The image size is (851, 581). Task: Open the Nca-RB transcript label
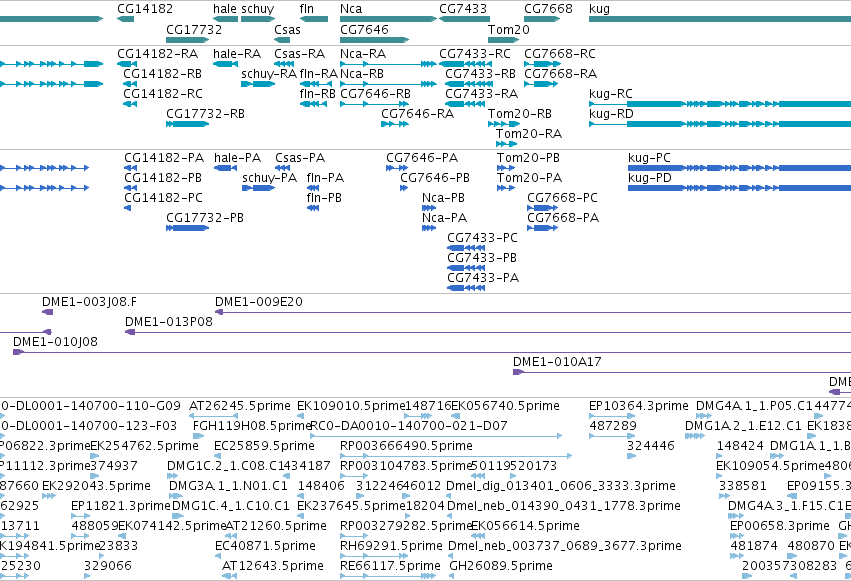(x=362, y=74)
